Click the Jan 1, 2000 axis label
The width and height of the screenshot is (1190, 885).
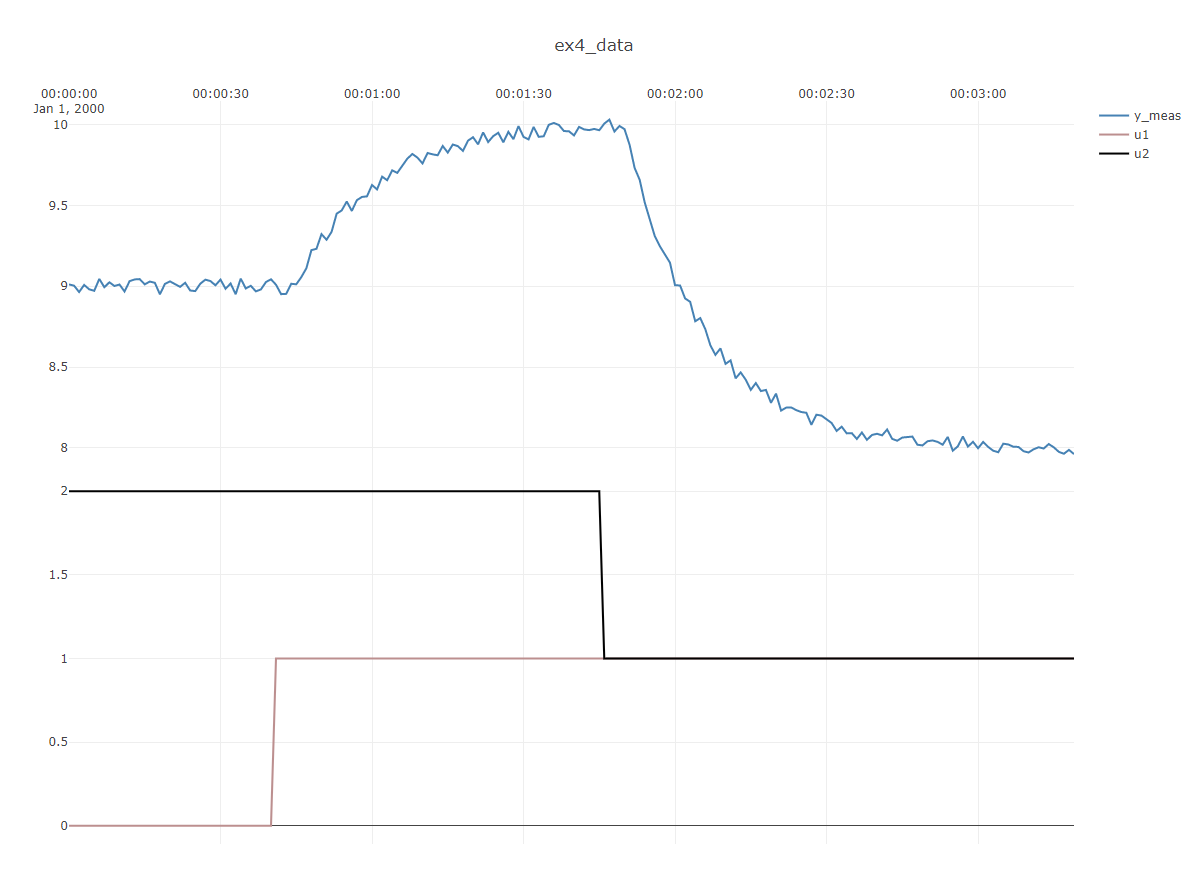pos(70,108)
